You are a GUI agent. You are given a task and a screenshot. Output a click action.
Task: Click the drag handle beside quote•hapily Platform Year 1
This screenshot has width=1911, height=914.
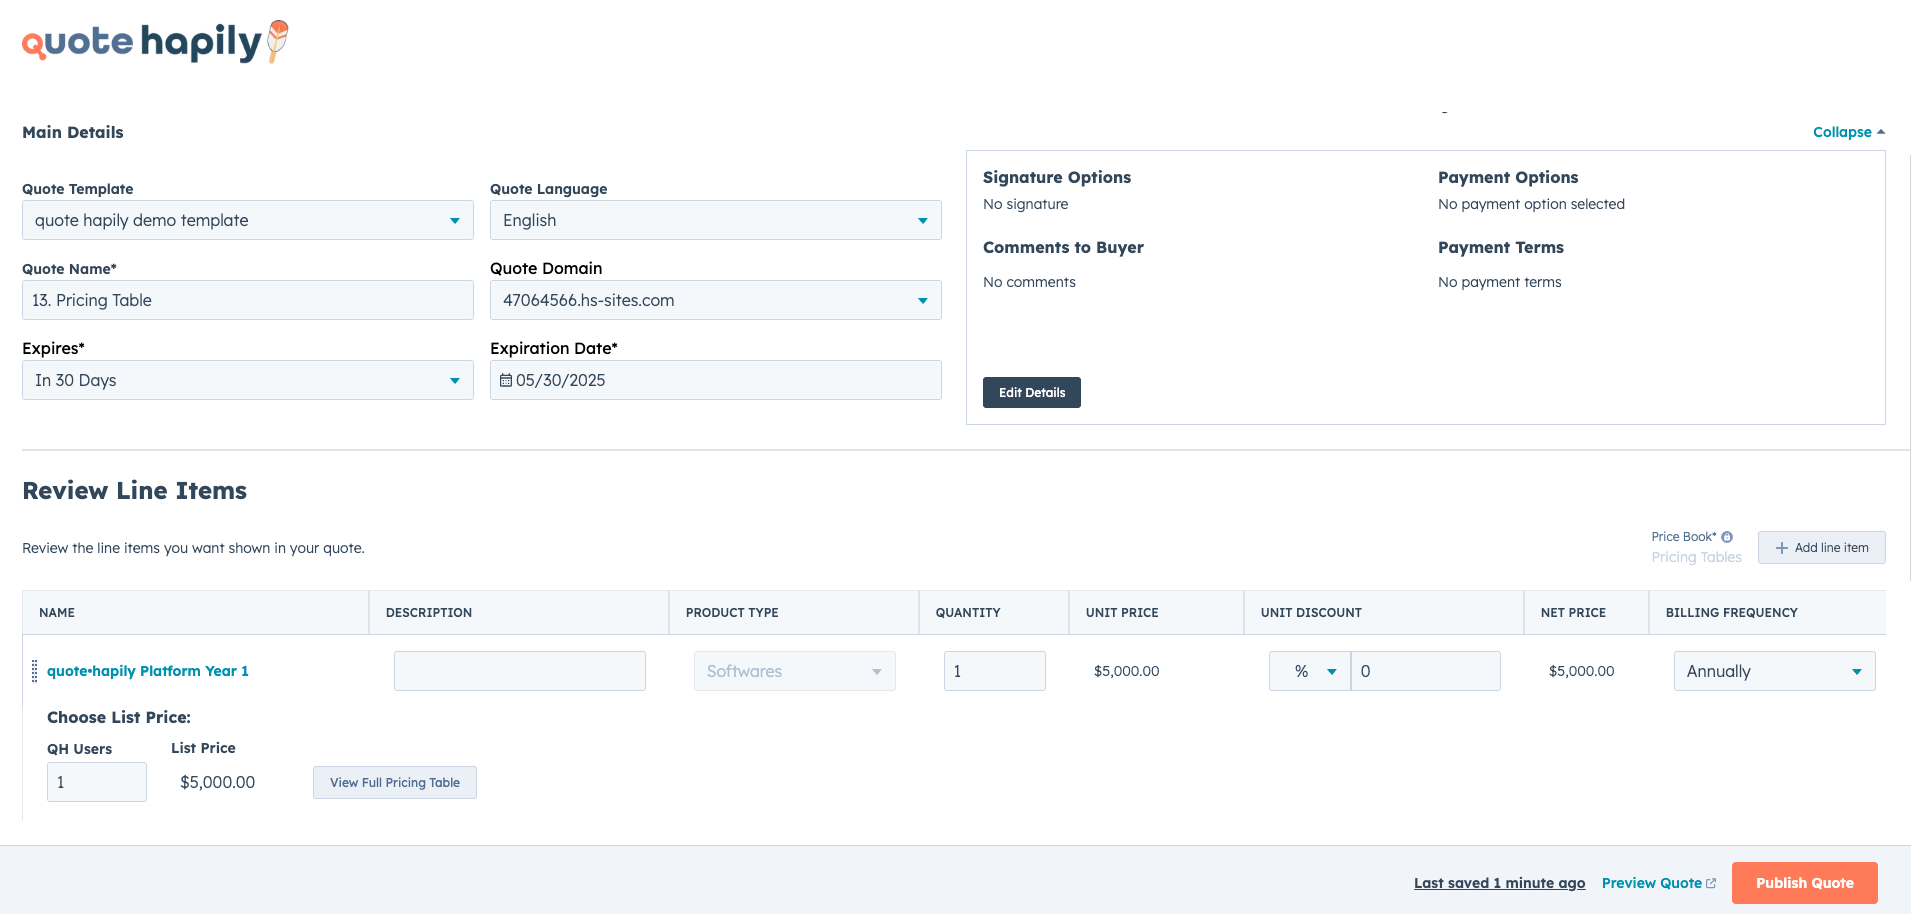click(35, 671)
